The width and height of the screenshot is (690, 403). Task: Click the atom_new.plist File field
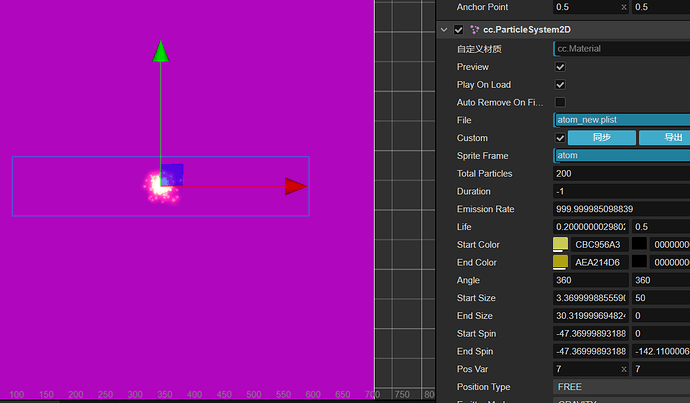pos(621,120)
